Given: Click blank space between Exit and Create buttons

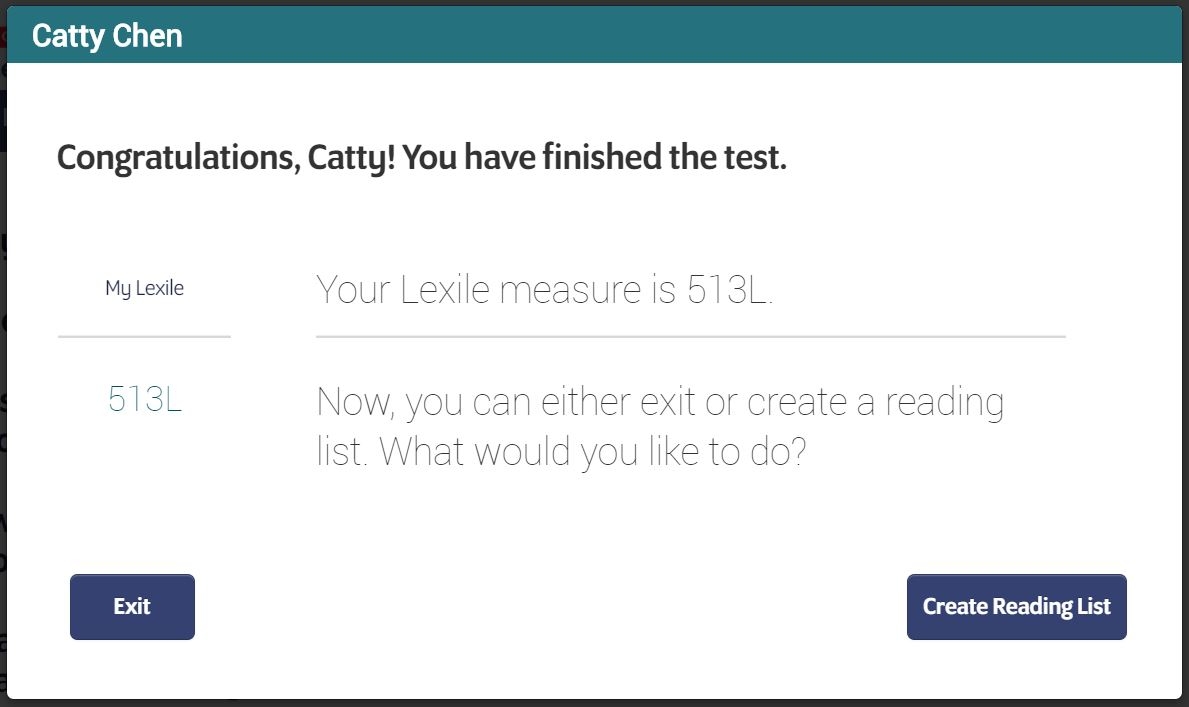Looking at the screenshot, I should pyautogui.click(x=550, y=607).
